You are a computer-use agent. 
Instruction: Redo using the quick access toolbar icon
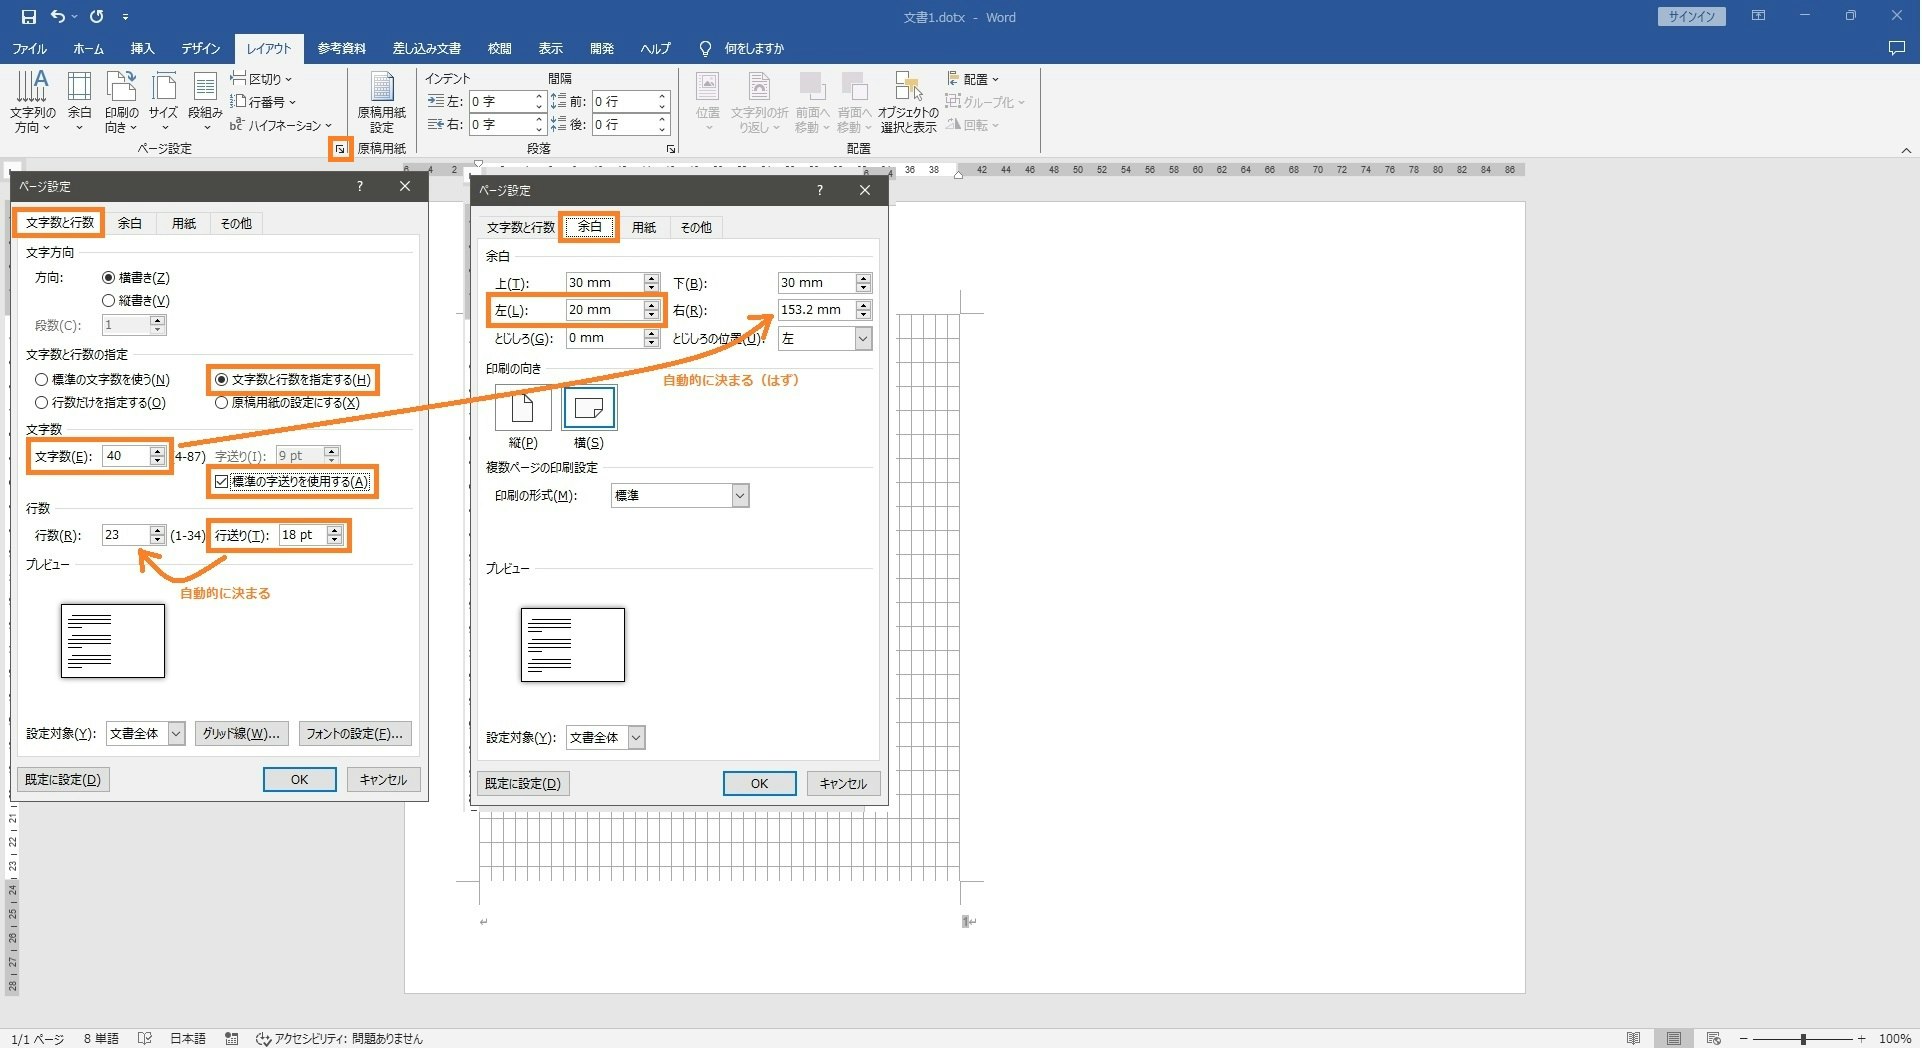point(96,17)
